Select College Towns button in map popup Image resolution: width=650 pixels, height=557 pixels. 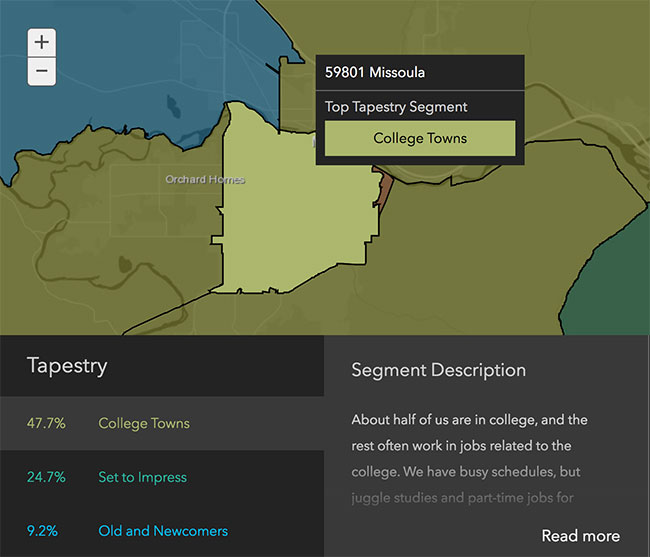pos(420,139)
